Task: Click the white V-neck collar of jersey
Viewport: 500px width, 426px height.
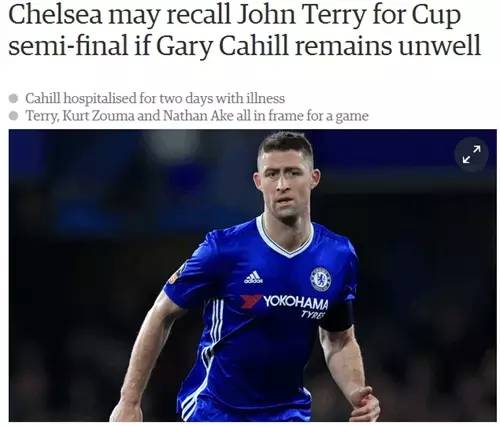Action: pyautogui.click(x=285, y=238)
